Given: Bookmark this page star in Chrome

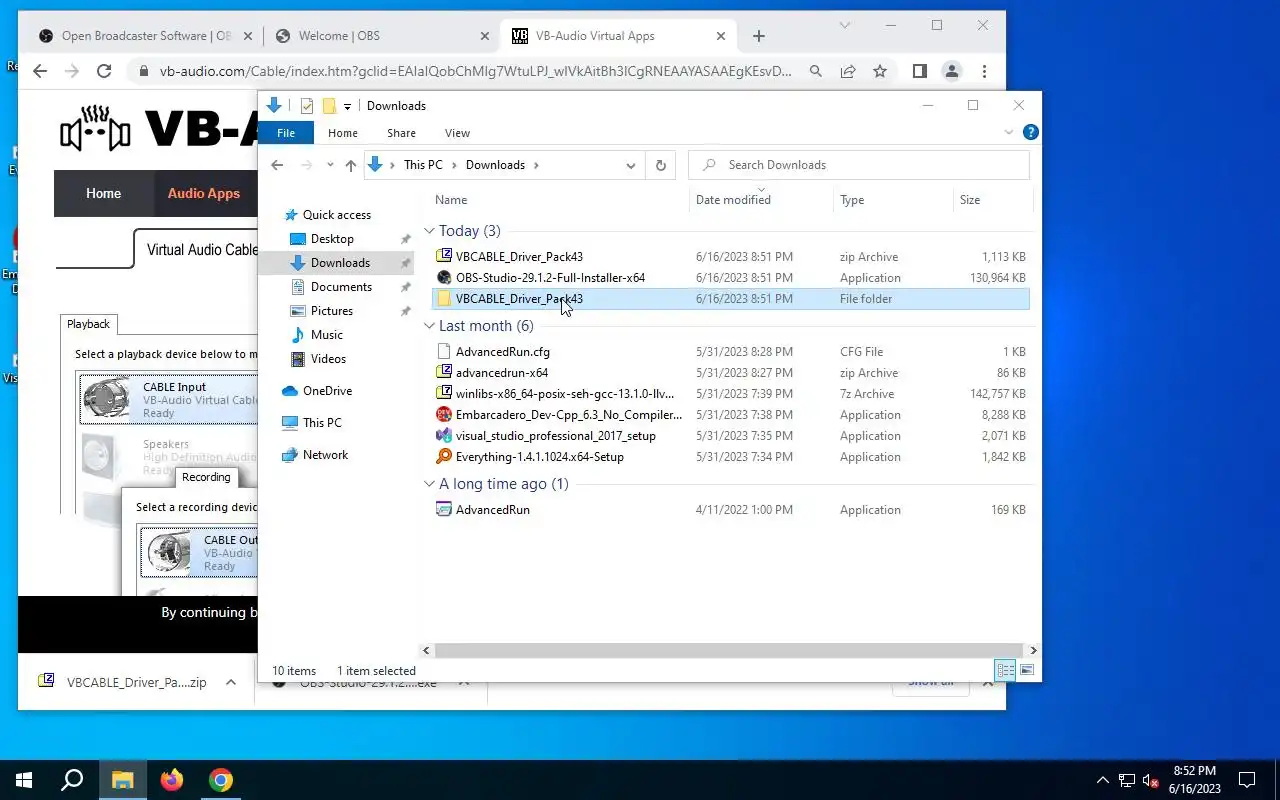Looking at the screenshot, I should (x=880, y=71).
